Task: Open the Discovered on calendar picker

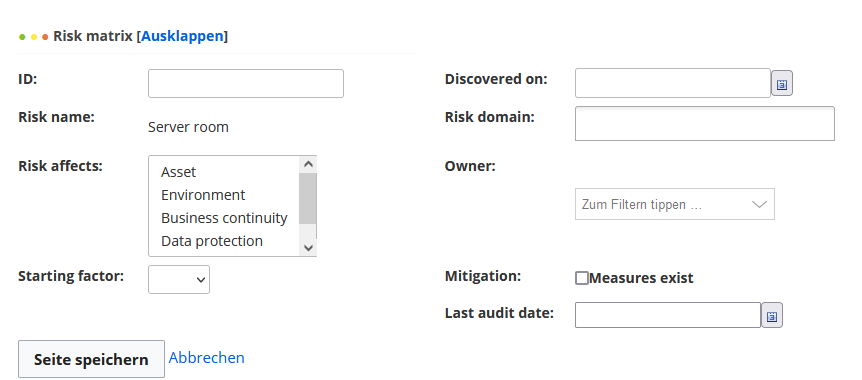Action: coord(782,84)
